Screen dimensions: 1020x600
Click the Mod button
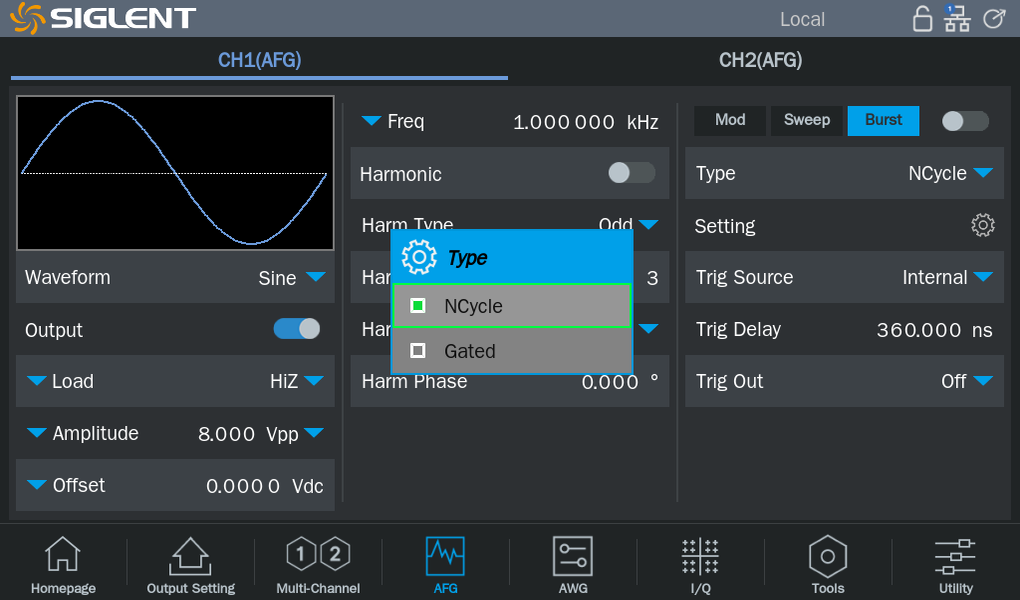coord(730,120)
